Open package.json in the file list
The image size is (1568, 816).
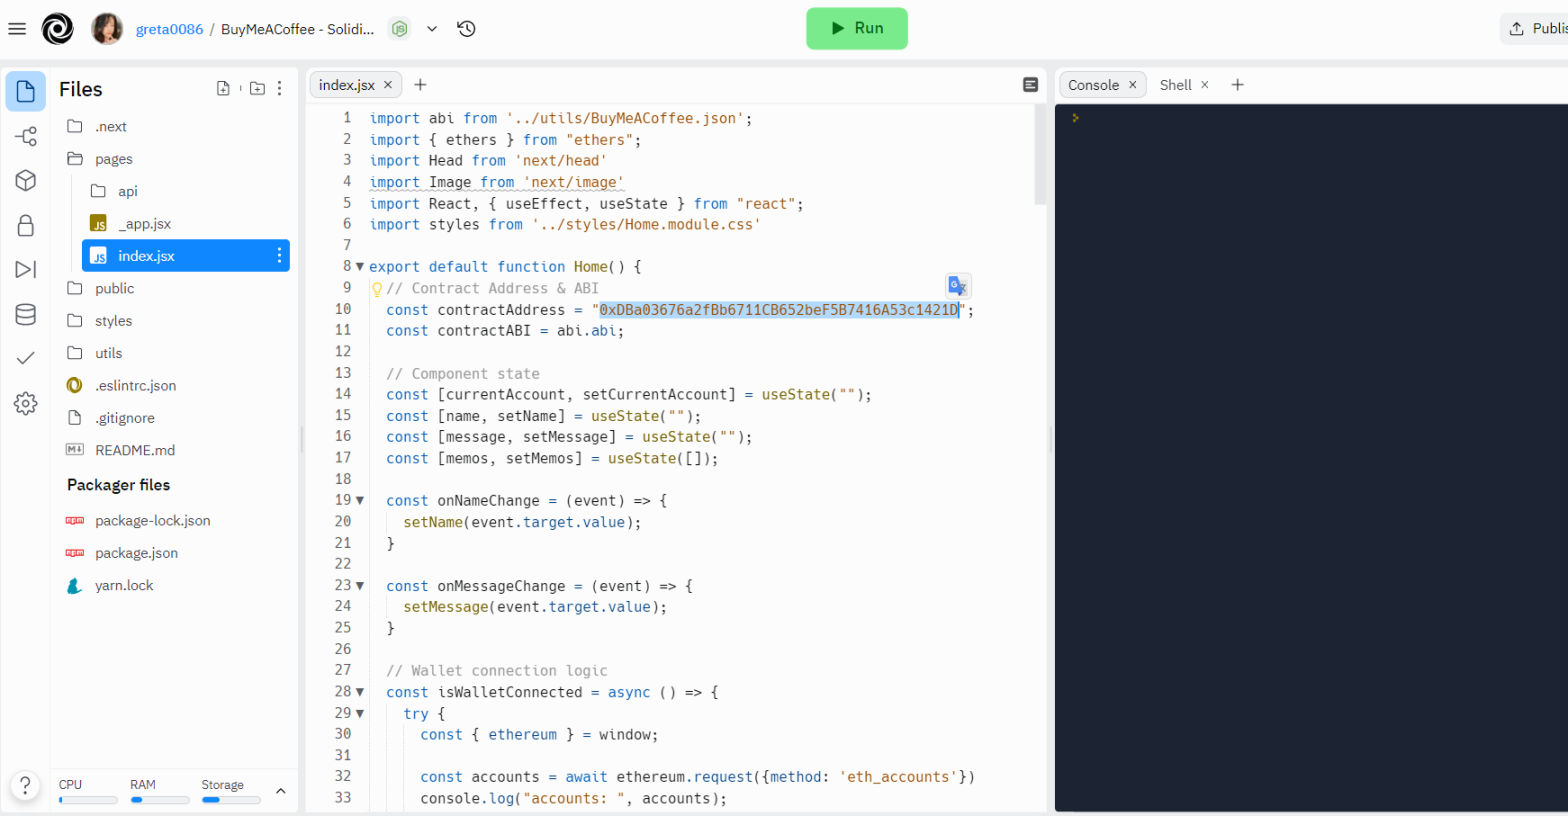pos(136,553)
